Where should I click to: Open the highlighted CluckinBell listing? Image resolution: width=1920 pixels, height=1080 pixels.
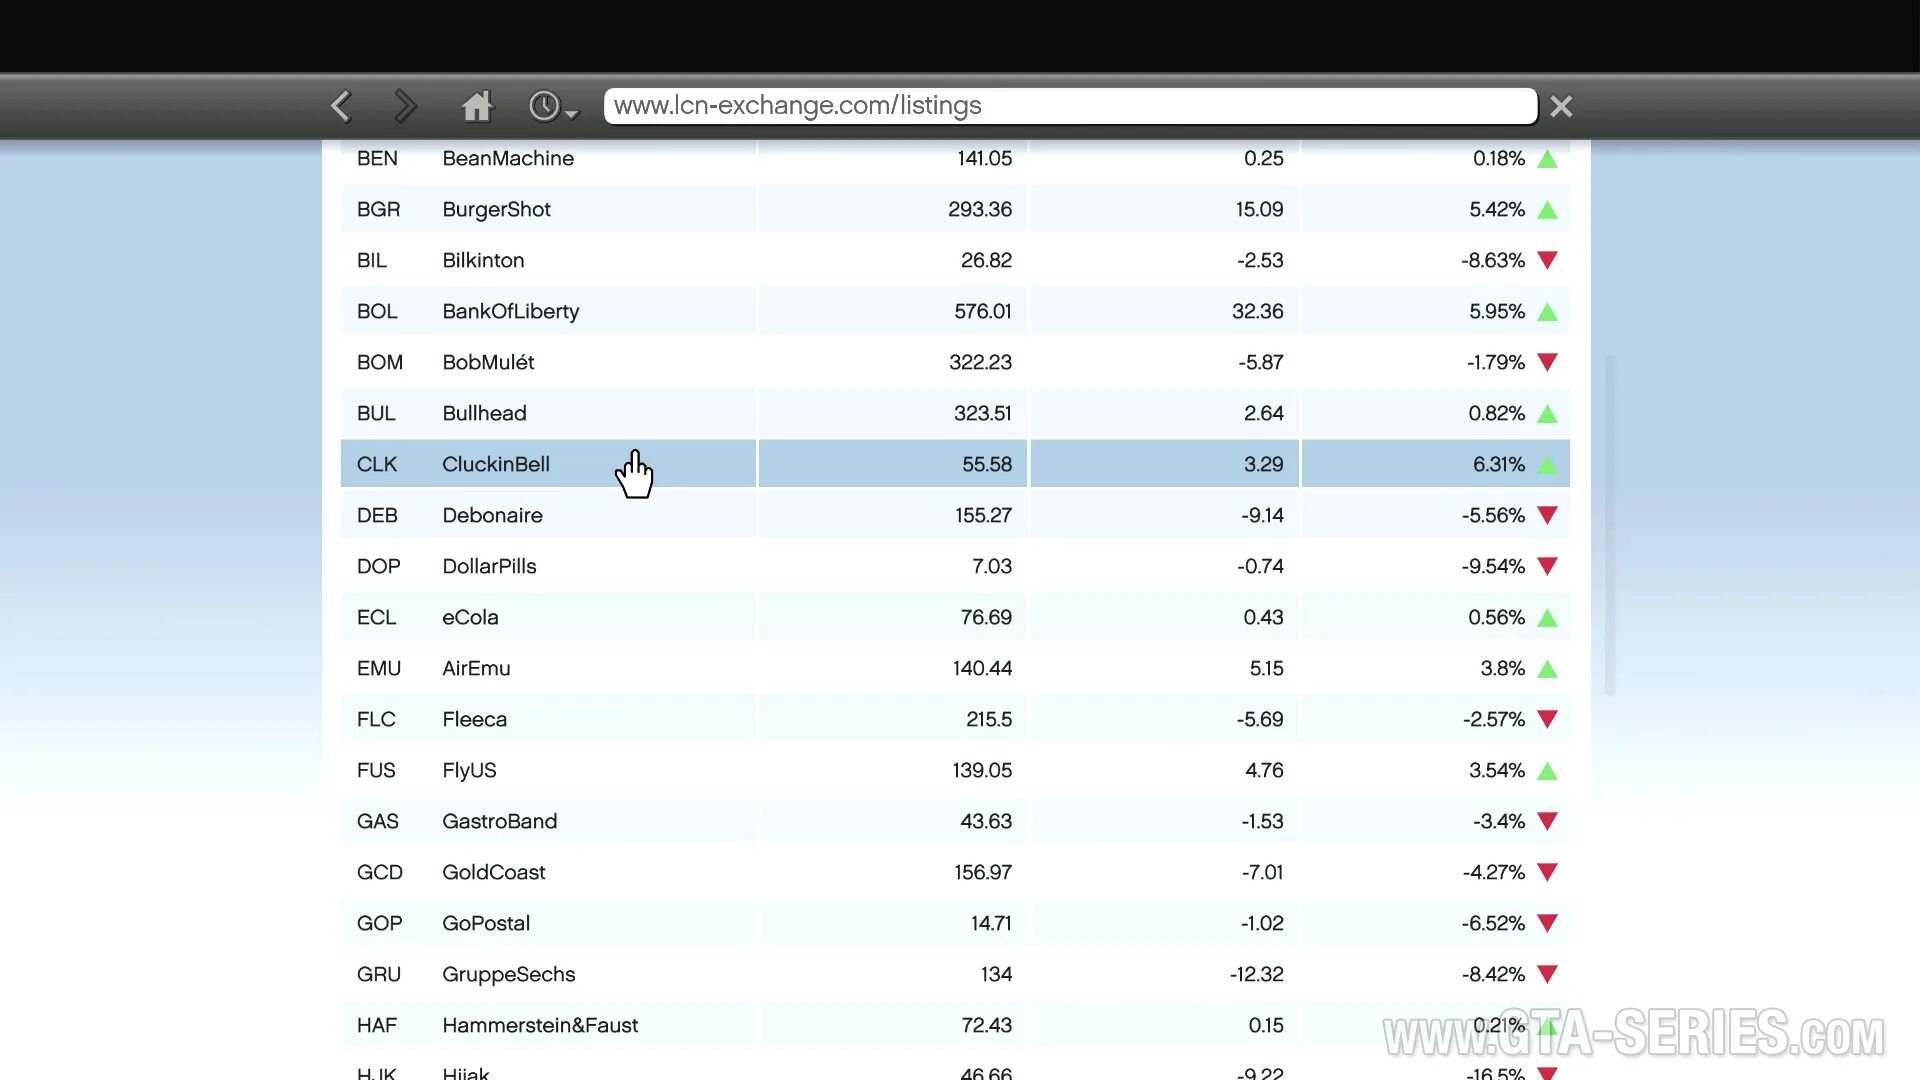pyautogui.click(x=955, y=464)
